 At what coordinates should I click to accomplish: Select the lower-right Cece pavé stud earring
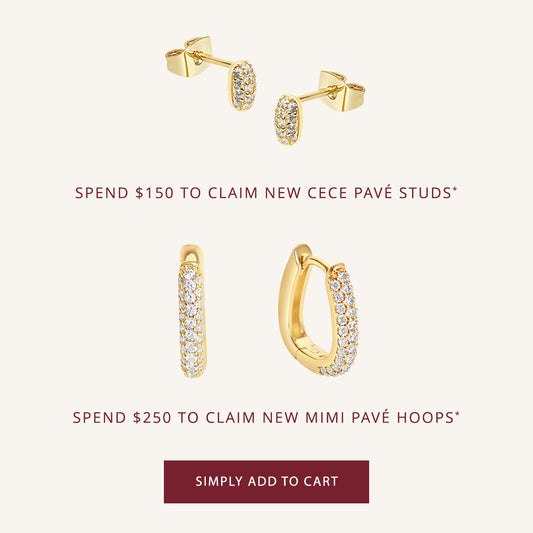[x=320, y=107]
